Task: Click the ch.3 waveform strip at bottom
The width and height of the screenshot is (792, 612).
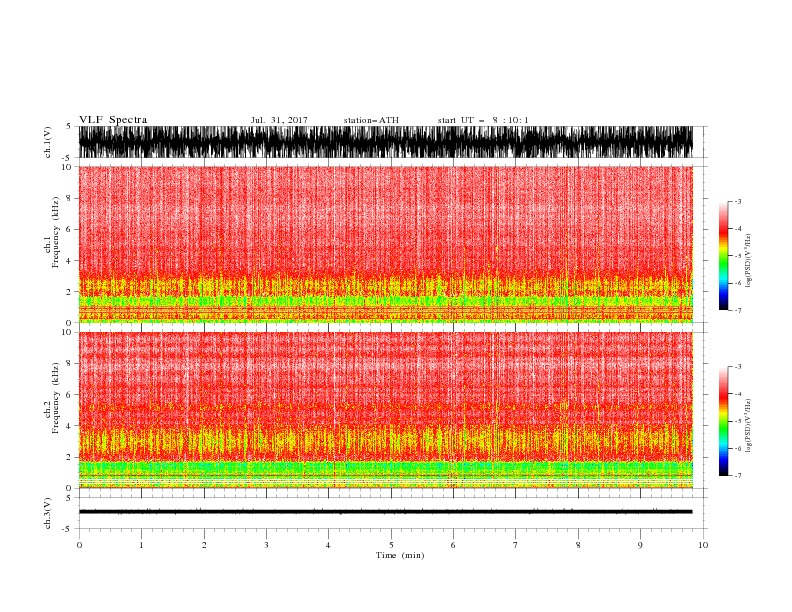Action: coord(385,512)
